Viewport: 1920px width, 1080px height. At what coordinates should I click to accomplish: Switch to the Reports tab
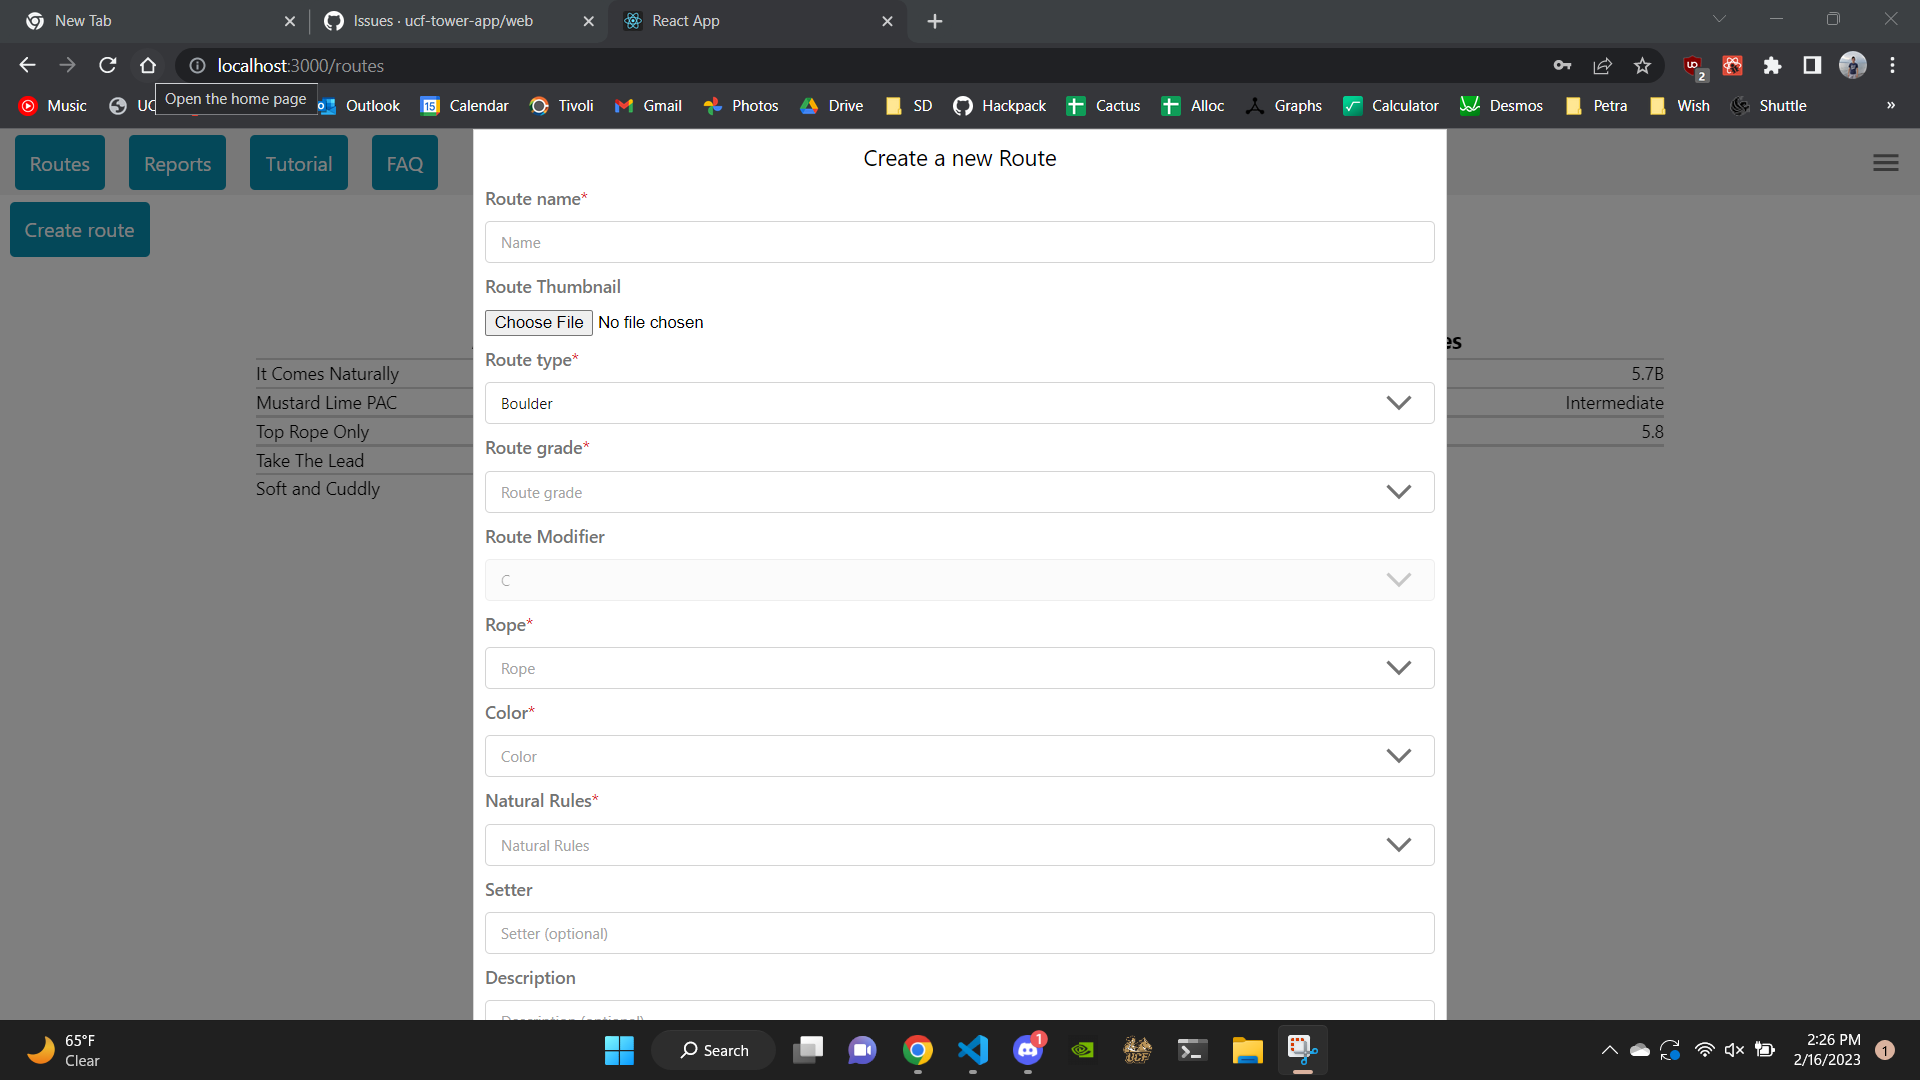pyautogui.click(x=177, y=162)
